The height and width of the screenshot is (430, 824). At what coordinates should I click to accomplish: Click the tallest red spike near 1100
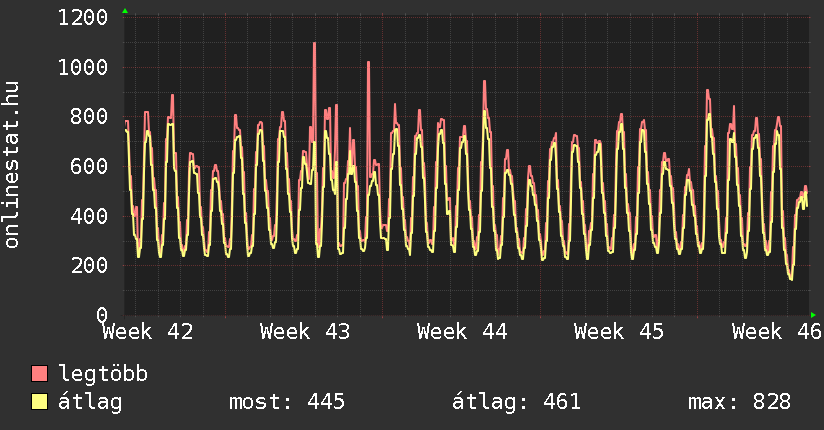pyautogui.click(x=314, y=45)
